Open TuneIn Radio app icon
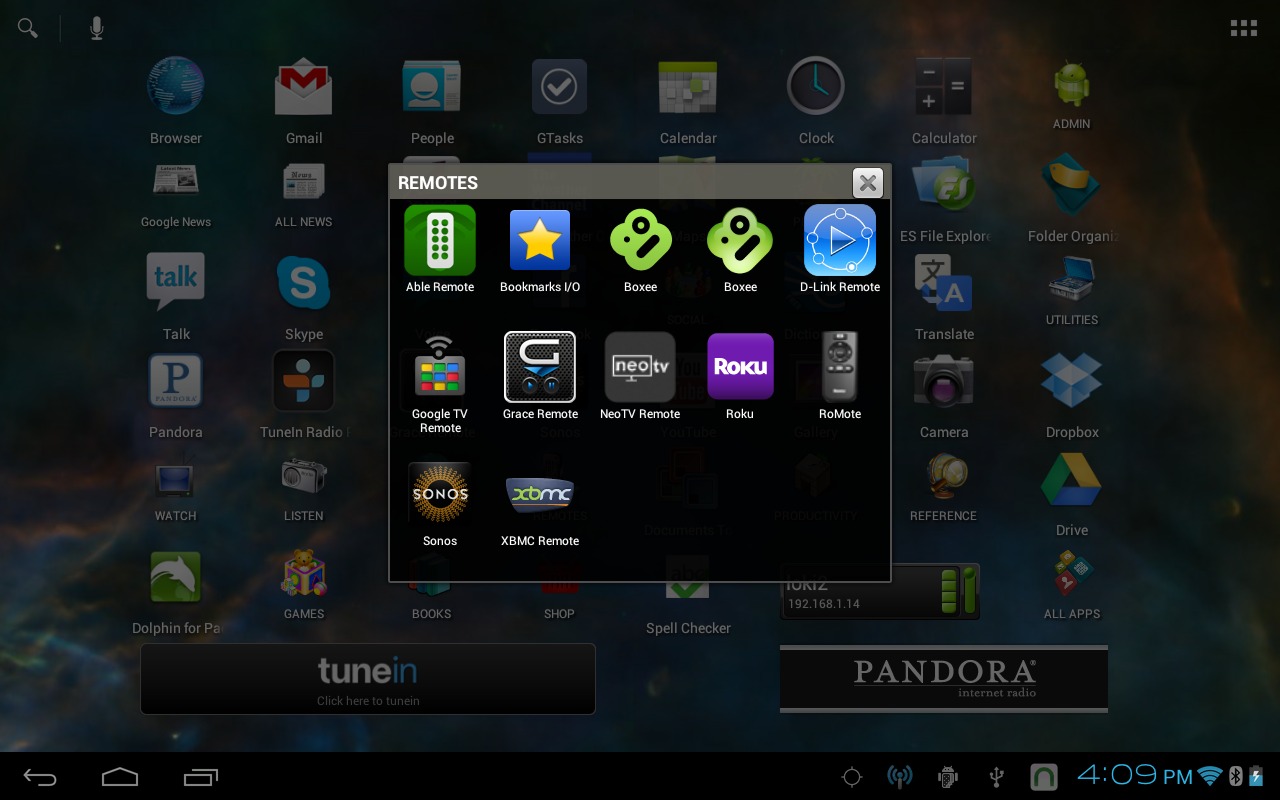Viewport: 1280px width, 800px height. (304, 380)
